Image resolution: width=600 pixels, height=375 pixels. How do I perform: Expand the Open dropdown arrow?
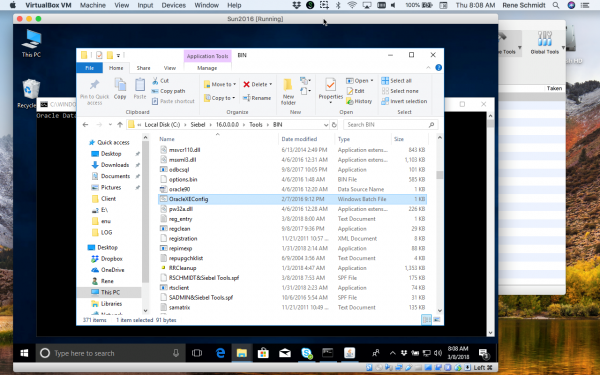[372, 81]
